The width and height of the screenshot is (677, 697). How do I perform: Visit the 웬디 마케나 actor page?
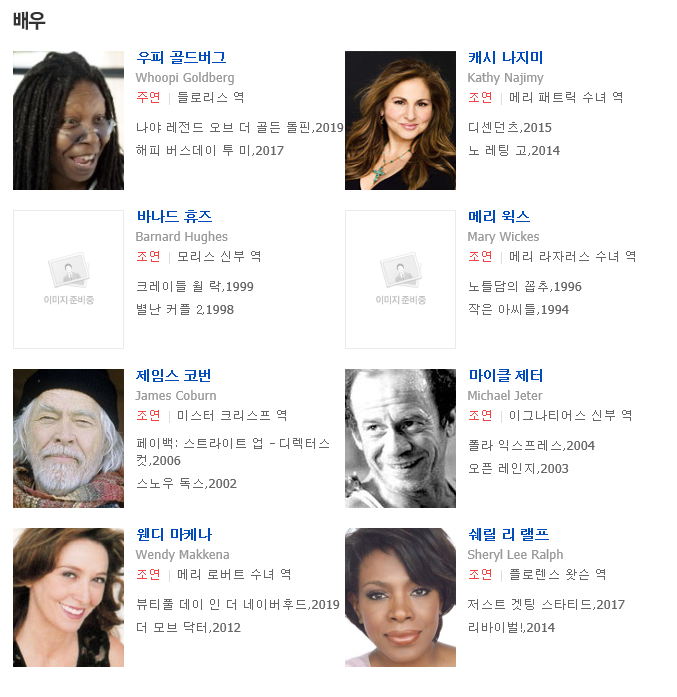point(174,535)
